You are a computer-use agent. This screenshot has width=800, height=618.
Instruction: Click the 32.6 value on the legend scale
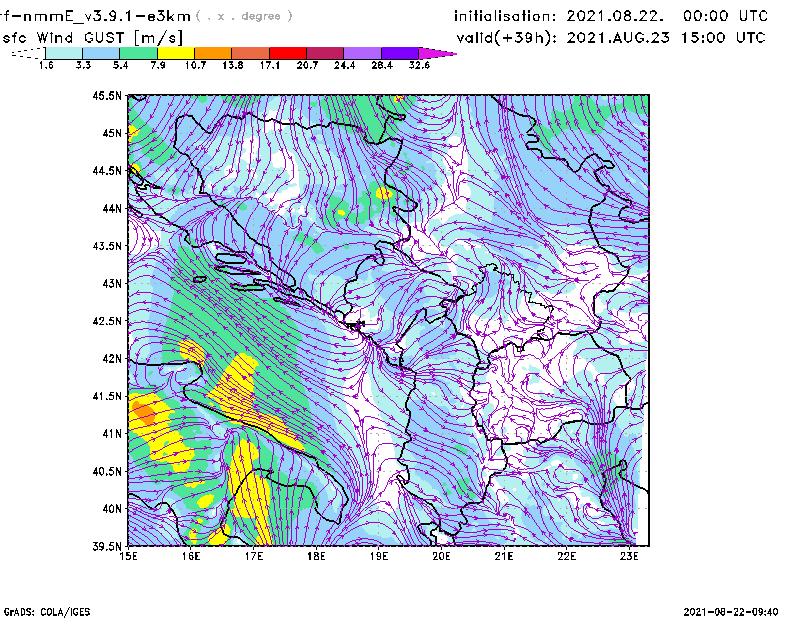419,65
